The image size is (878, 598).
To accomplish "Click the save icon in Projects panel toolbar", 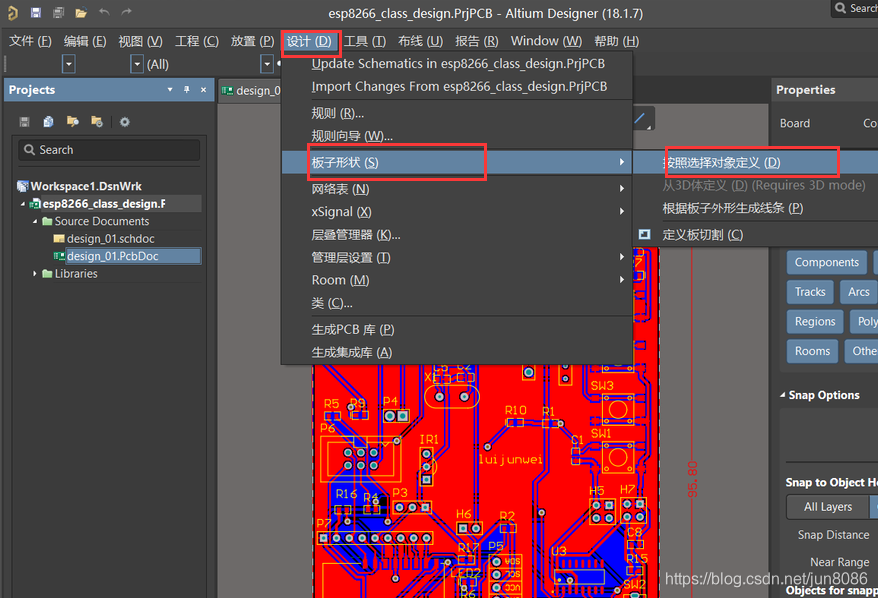I will 24,122.
